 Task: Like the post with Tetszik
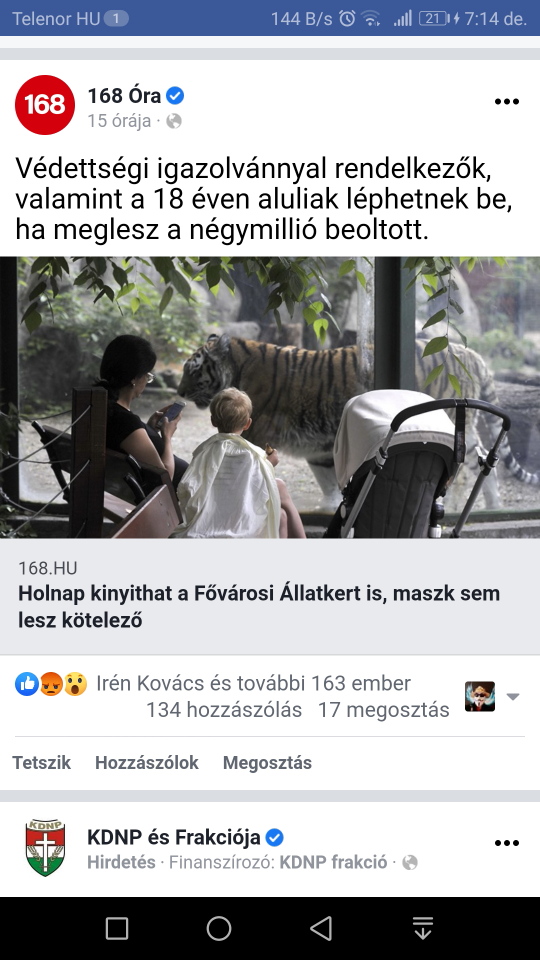(42, 763)
